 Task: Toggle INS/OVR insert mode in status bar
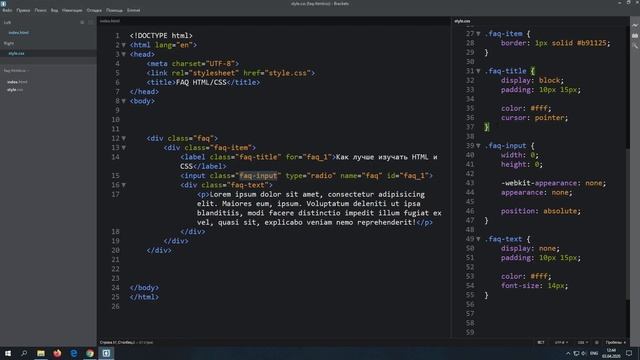point(541,342)
